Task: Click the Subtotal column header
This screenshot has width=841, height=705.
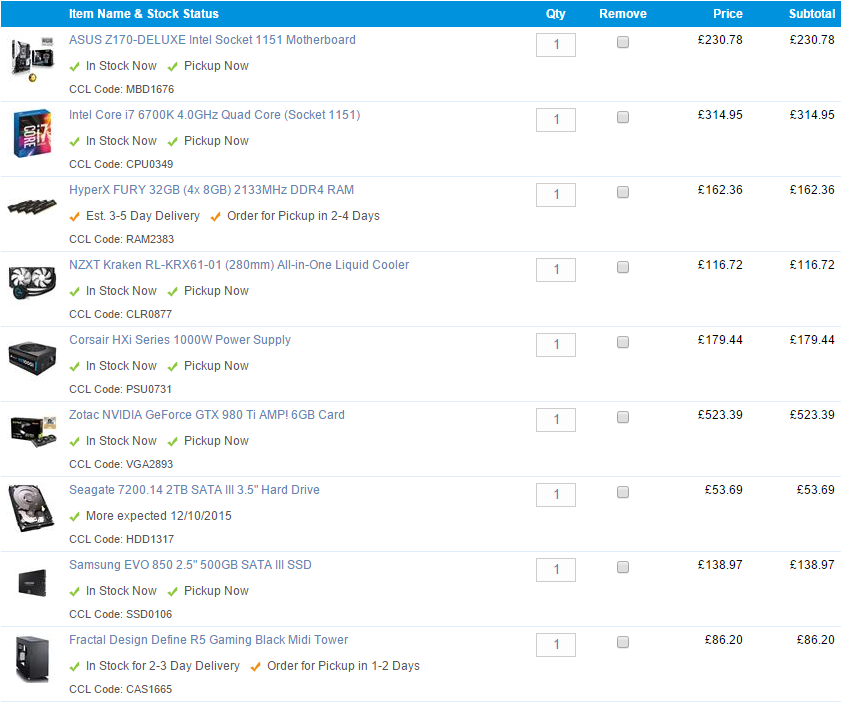Action: [812, 14]
